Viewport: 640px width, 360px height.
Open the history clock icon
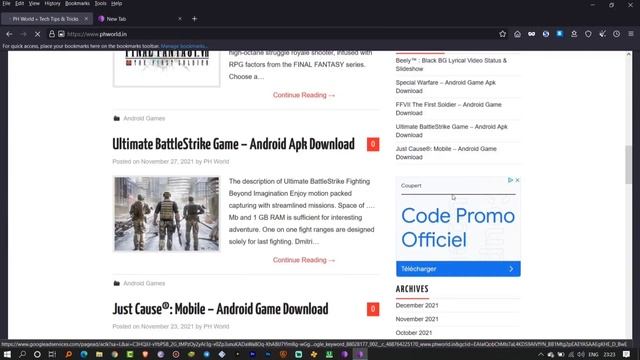(616, 34)
